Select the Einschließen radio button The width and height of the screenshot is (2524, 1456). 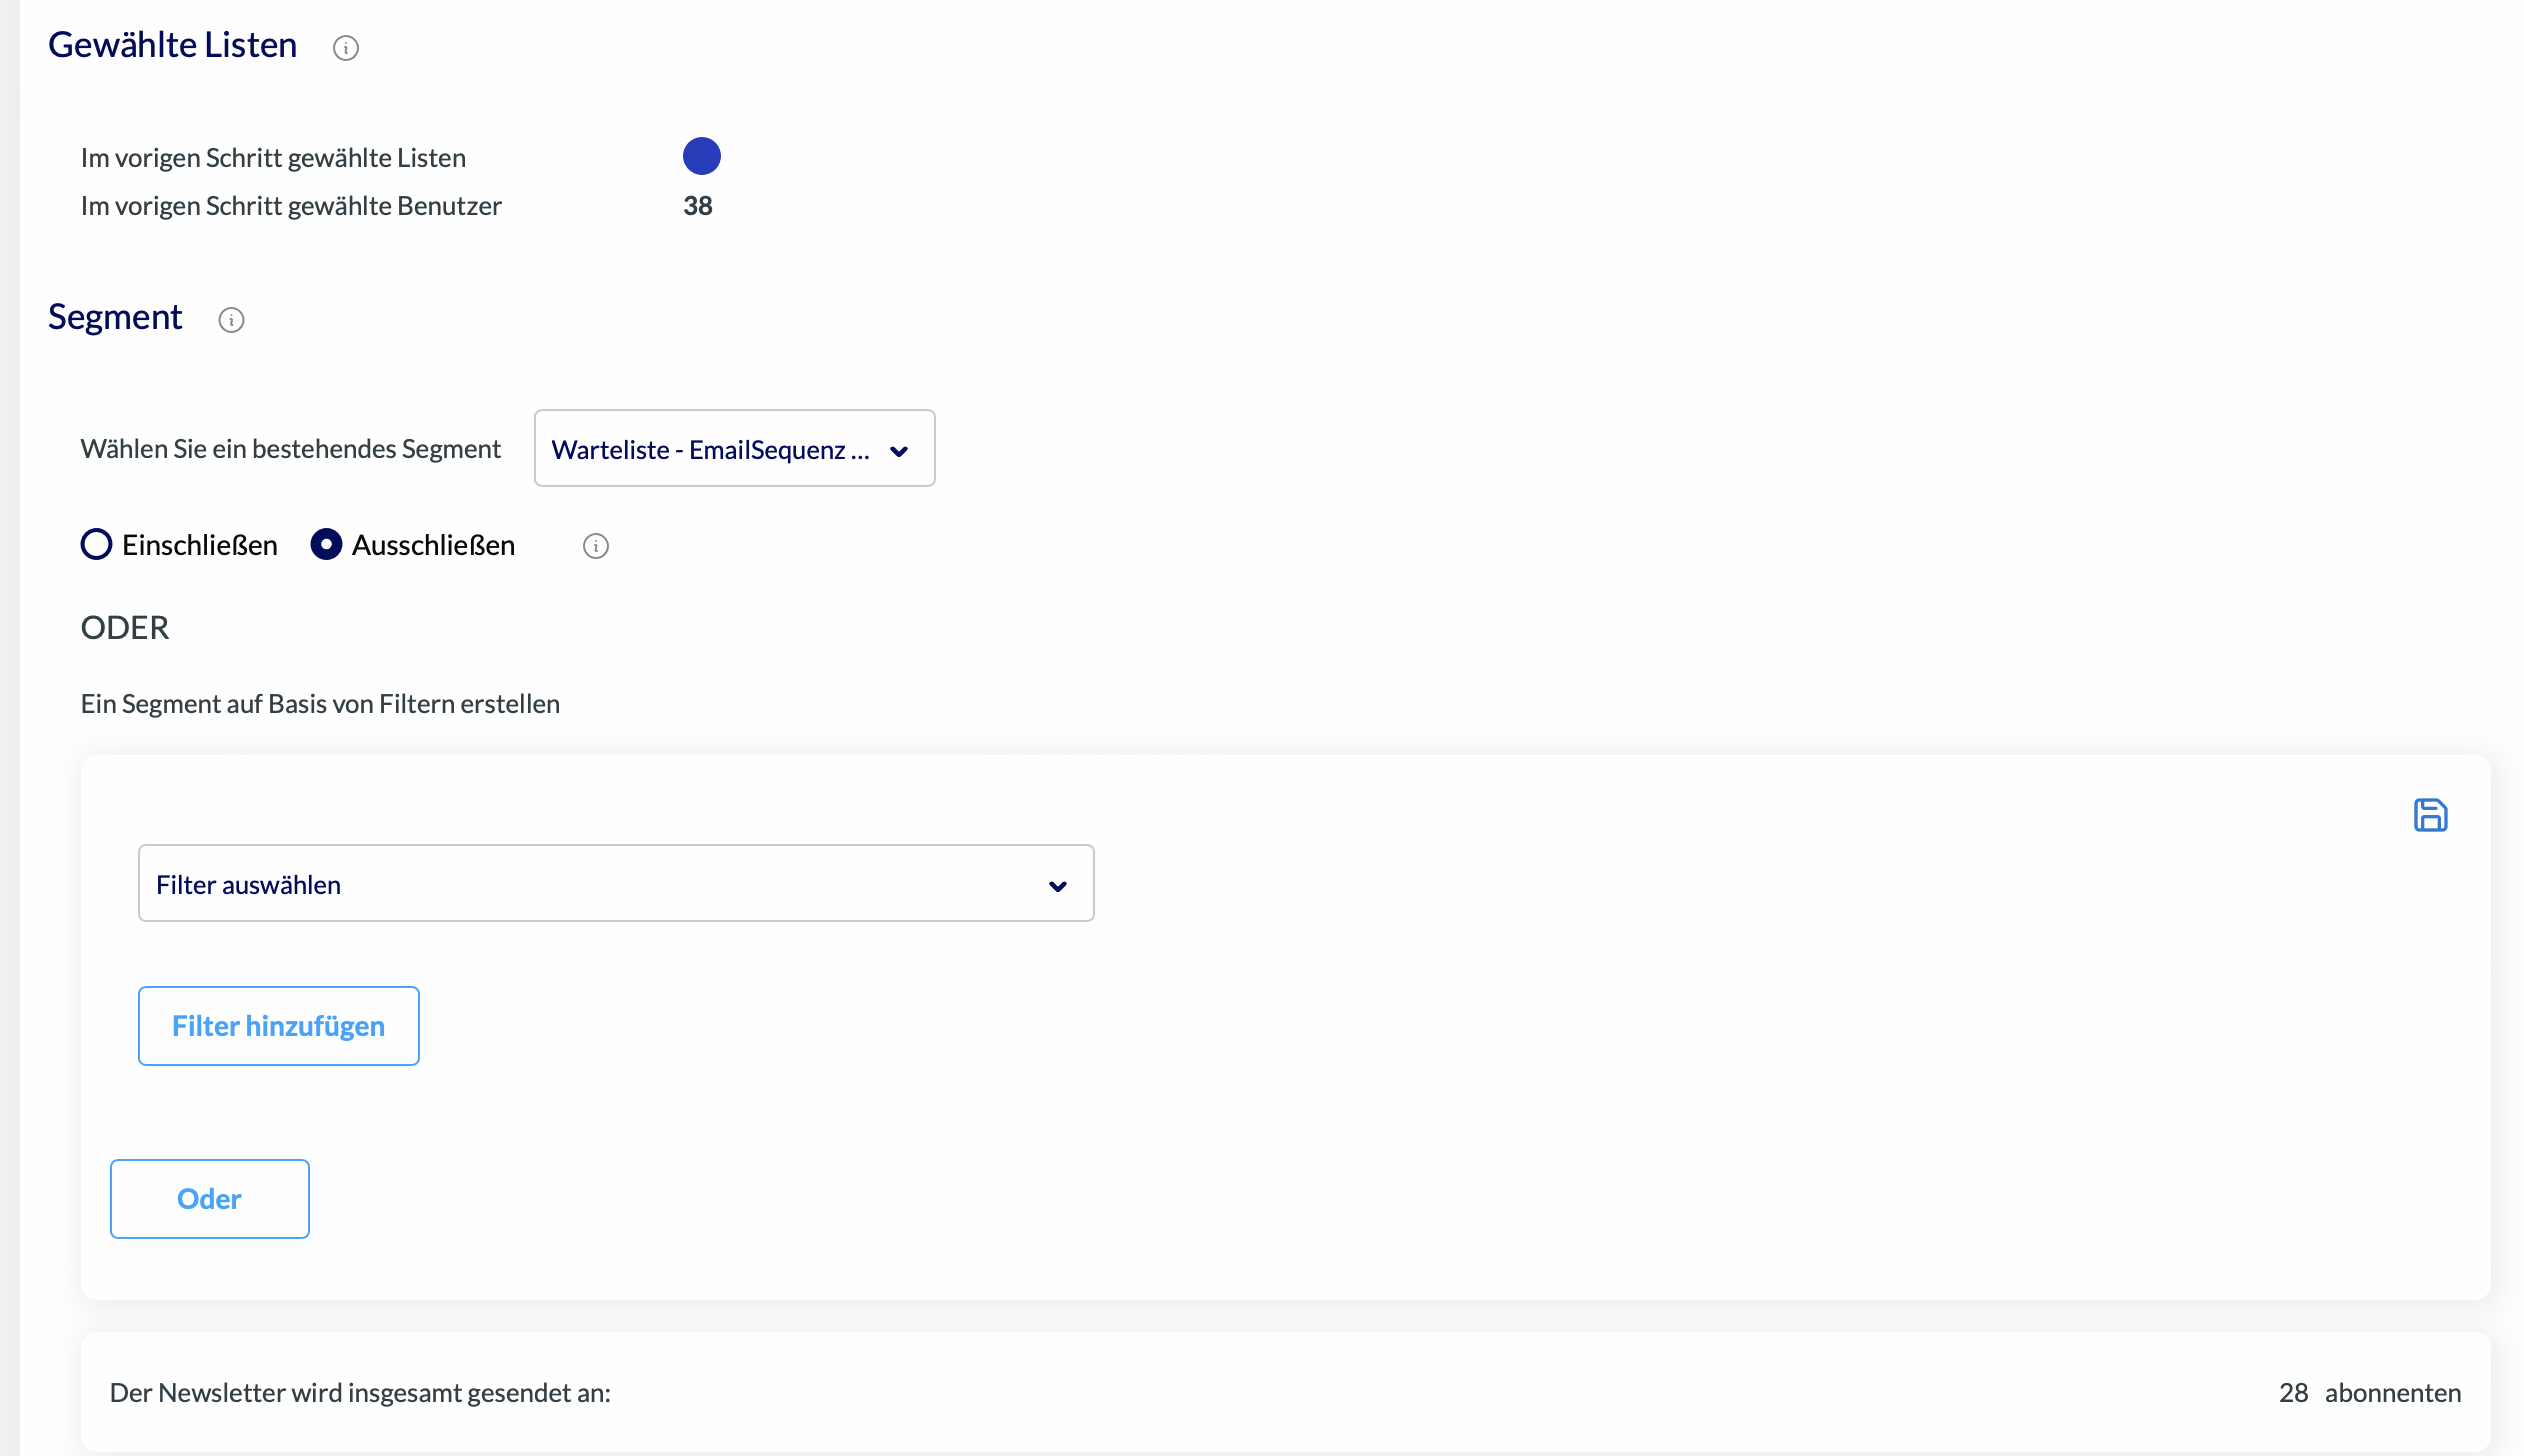tap(96, 545)
